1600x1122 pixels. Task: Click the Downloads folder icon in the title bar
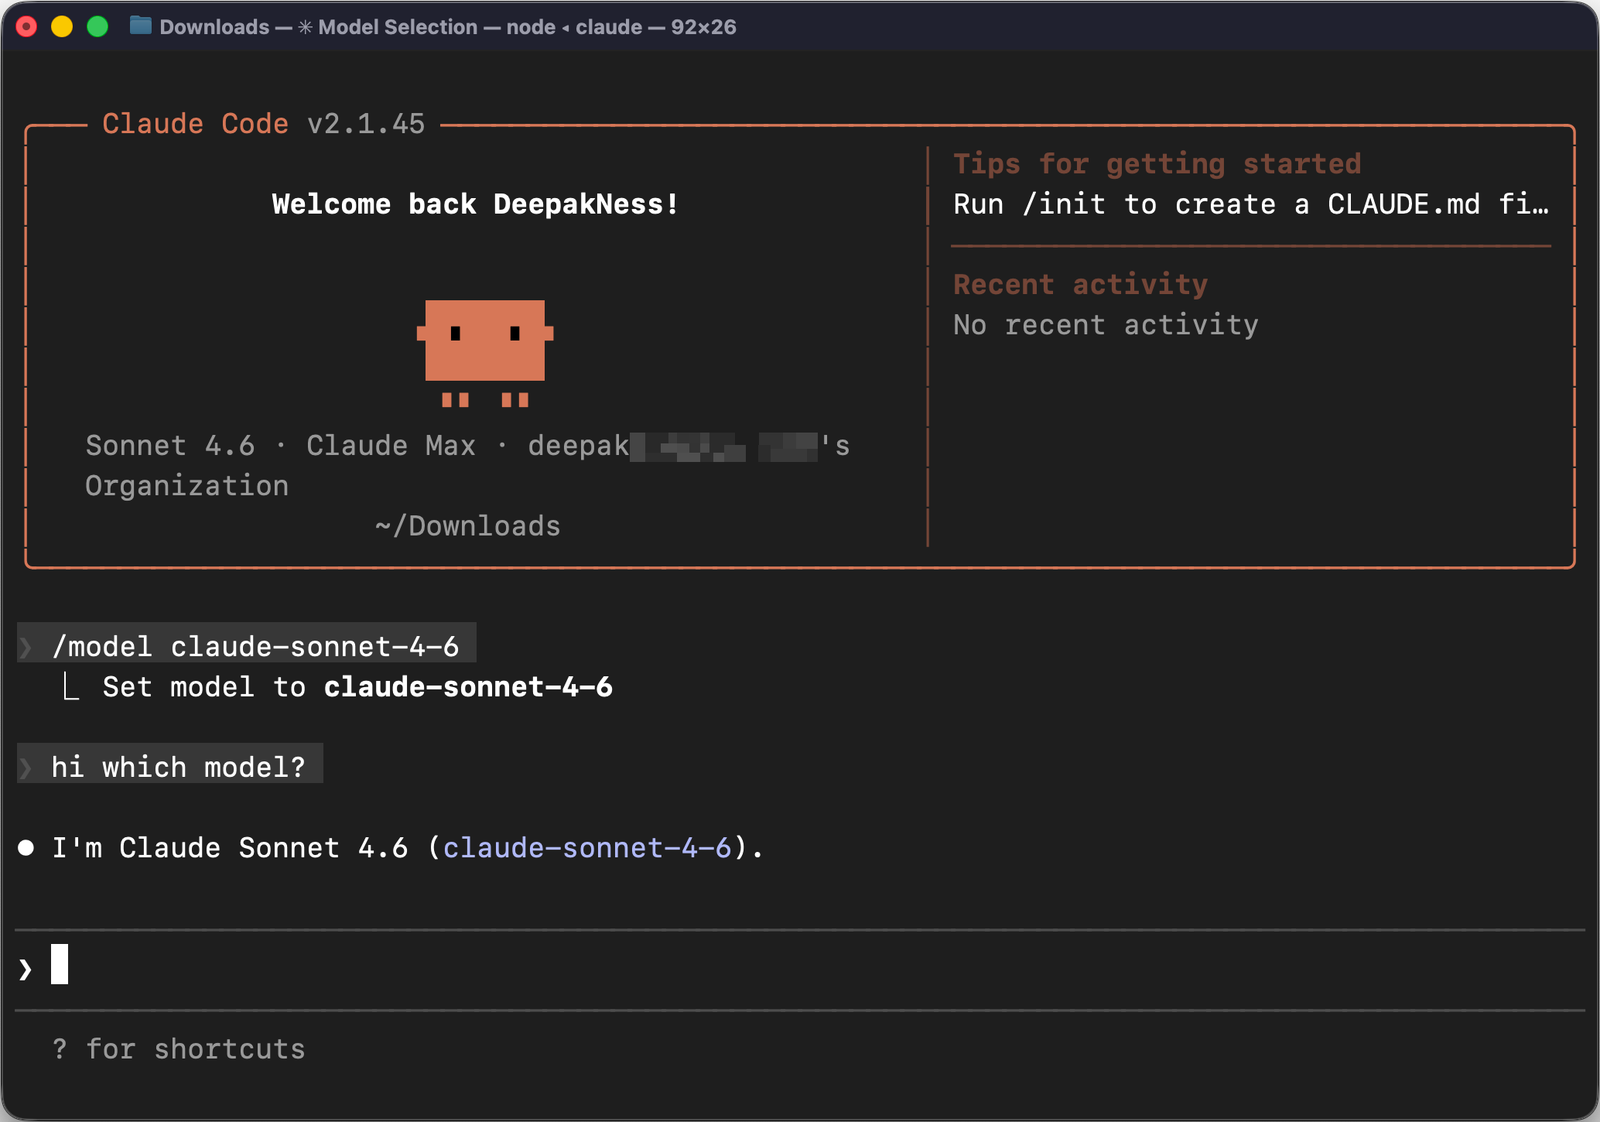pos(140,27)
